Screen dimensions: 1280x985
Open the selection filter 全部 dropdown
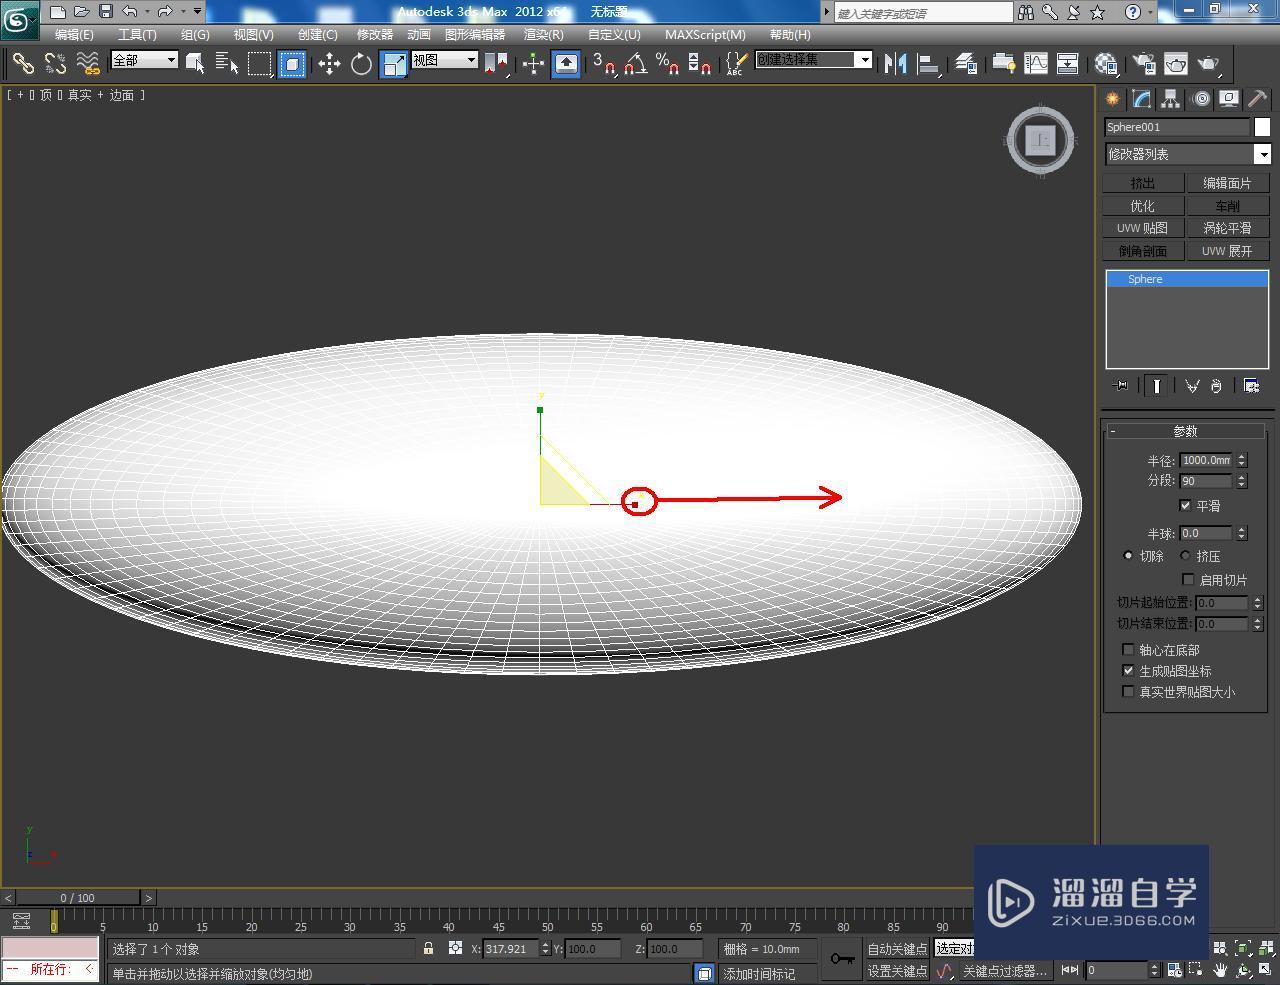pos(143,60)
